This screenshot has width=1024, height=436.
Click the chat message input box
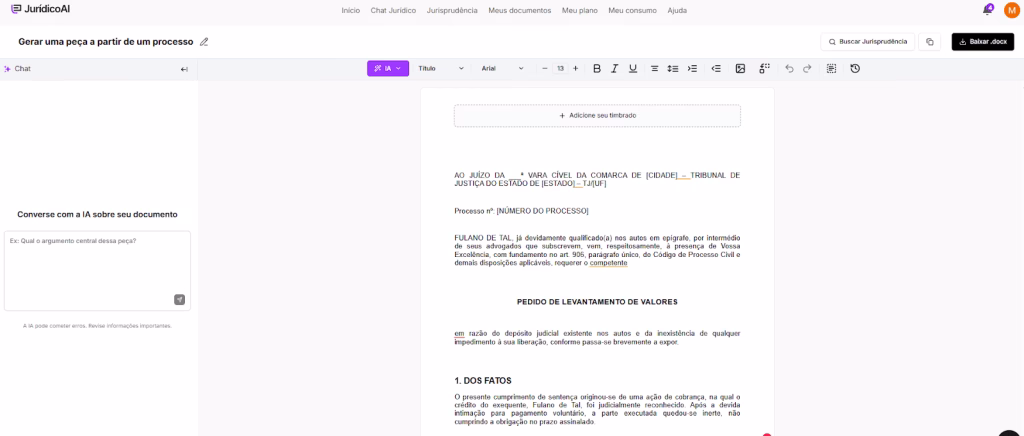point(97,270)
